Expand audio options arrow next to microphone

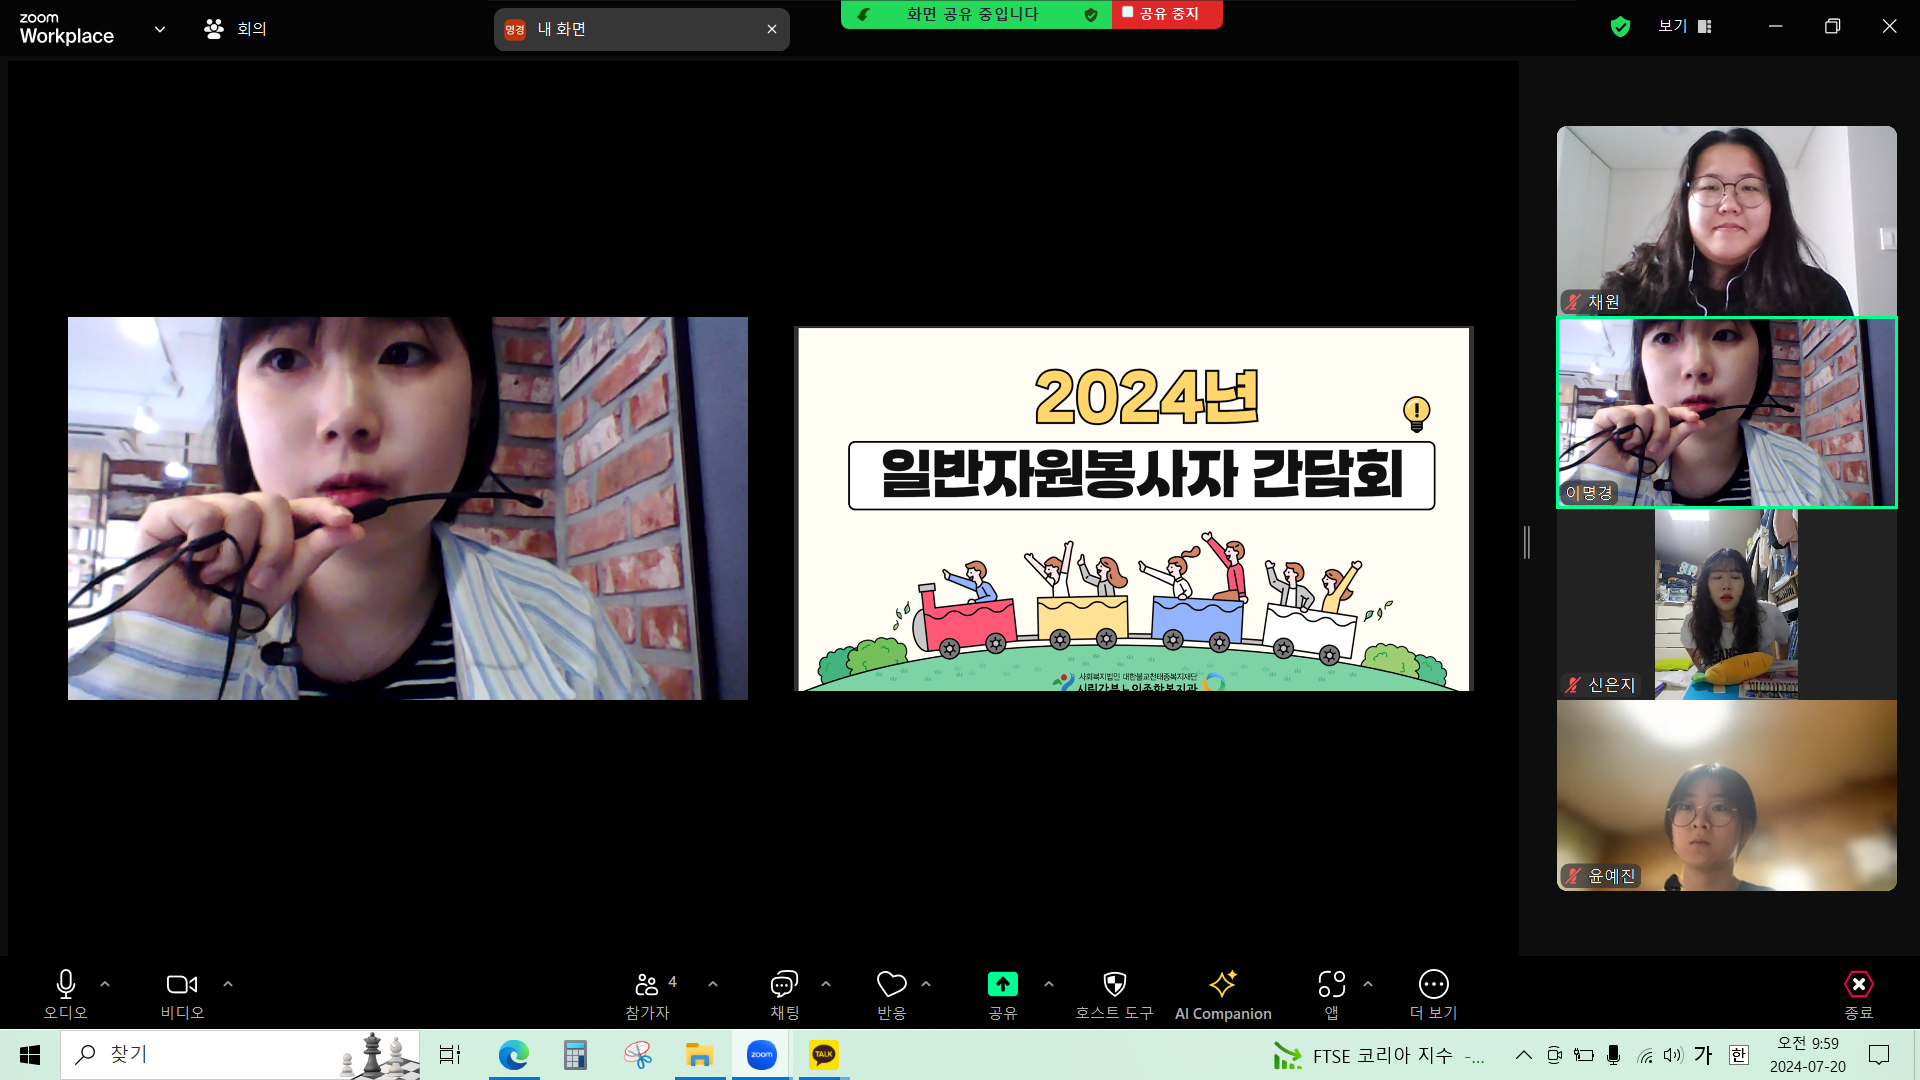(105, 984)
